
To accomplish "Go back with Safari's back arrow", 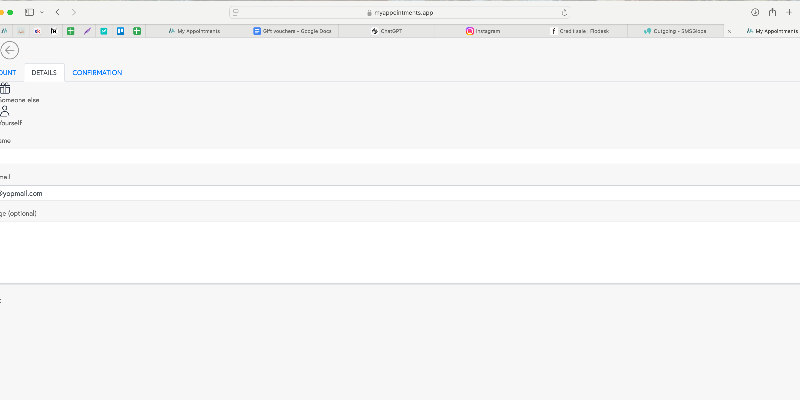I will 58,12.
